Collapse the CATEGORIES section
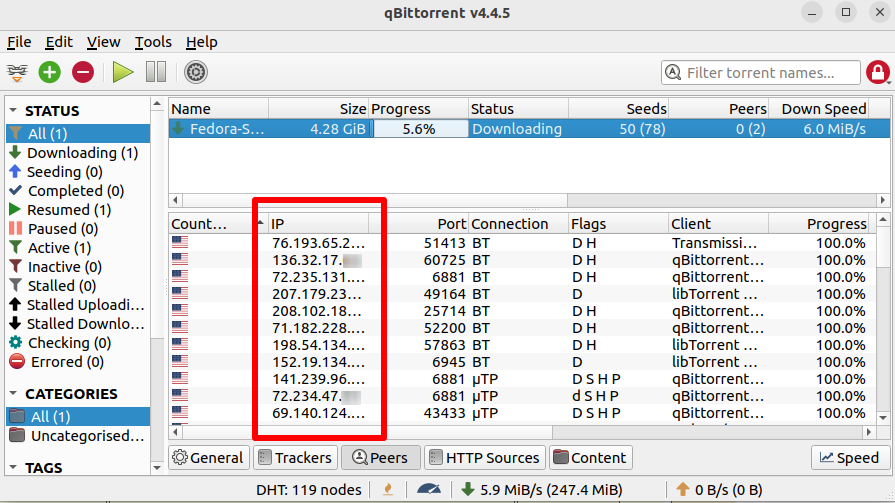The image size is (895, 503). coord(13,393)
